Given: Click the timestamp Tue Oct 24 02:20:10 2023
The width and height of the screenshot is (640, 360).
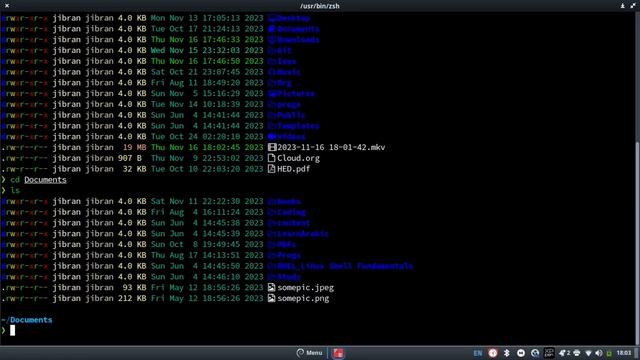Looking at the screenshot, I should point(207,136).
